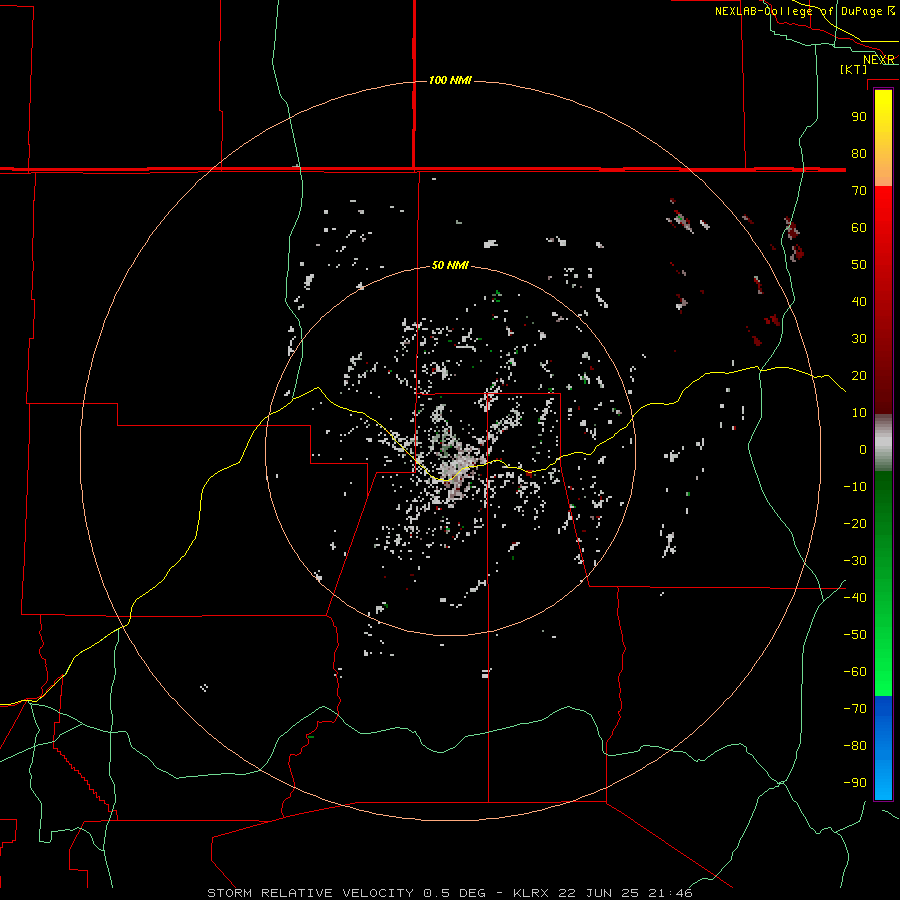Click the "90" value on the color scale

click(859, 117)
